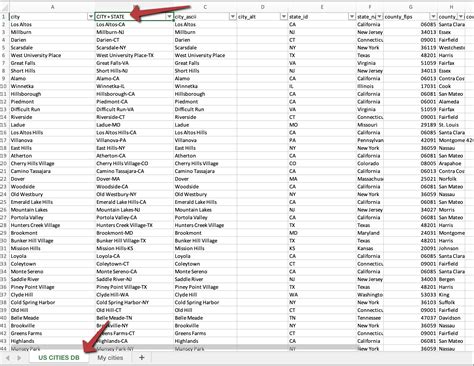474x366 pixels.
Task: Click the 25021 county_fips cell
Action: coord(410,179)
